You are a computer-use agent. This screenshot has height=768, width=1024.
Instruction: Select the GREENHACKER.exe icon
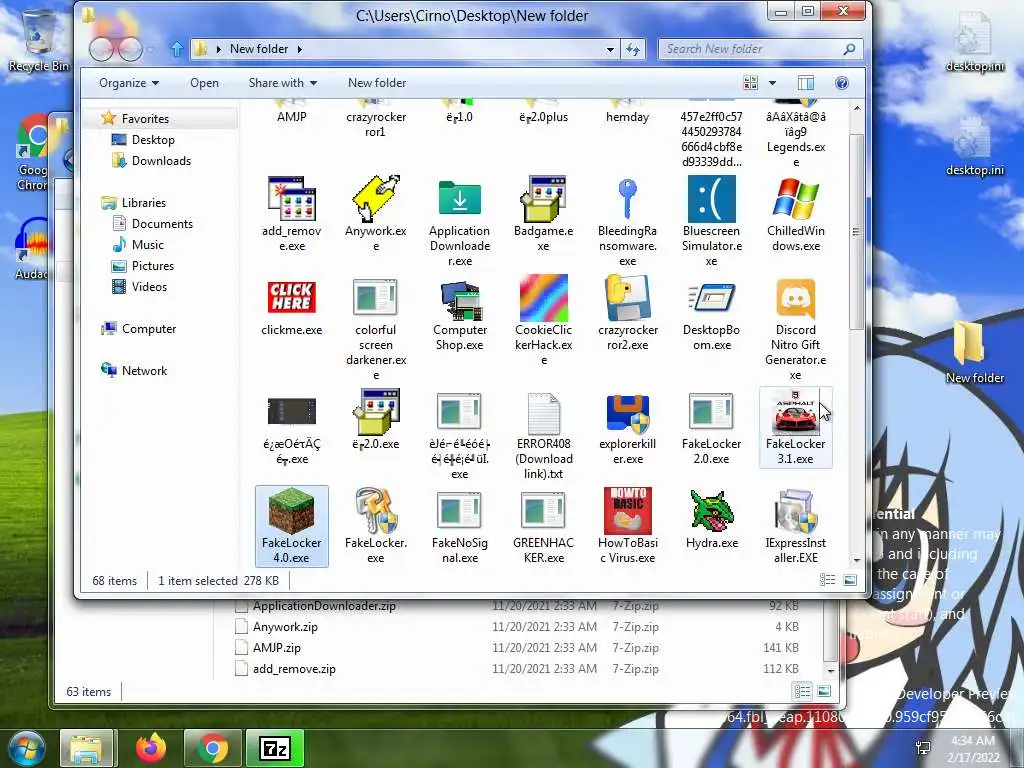coord(543,511)
